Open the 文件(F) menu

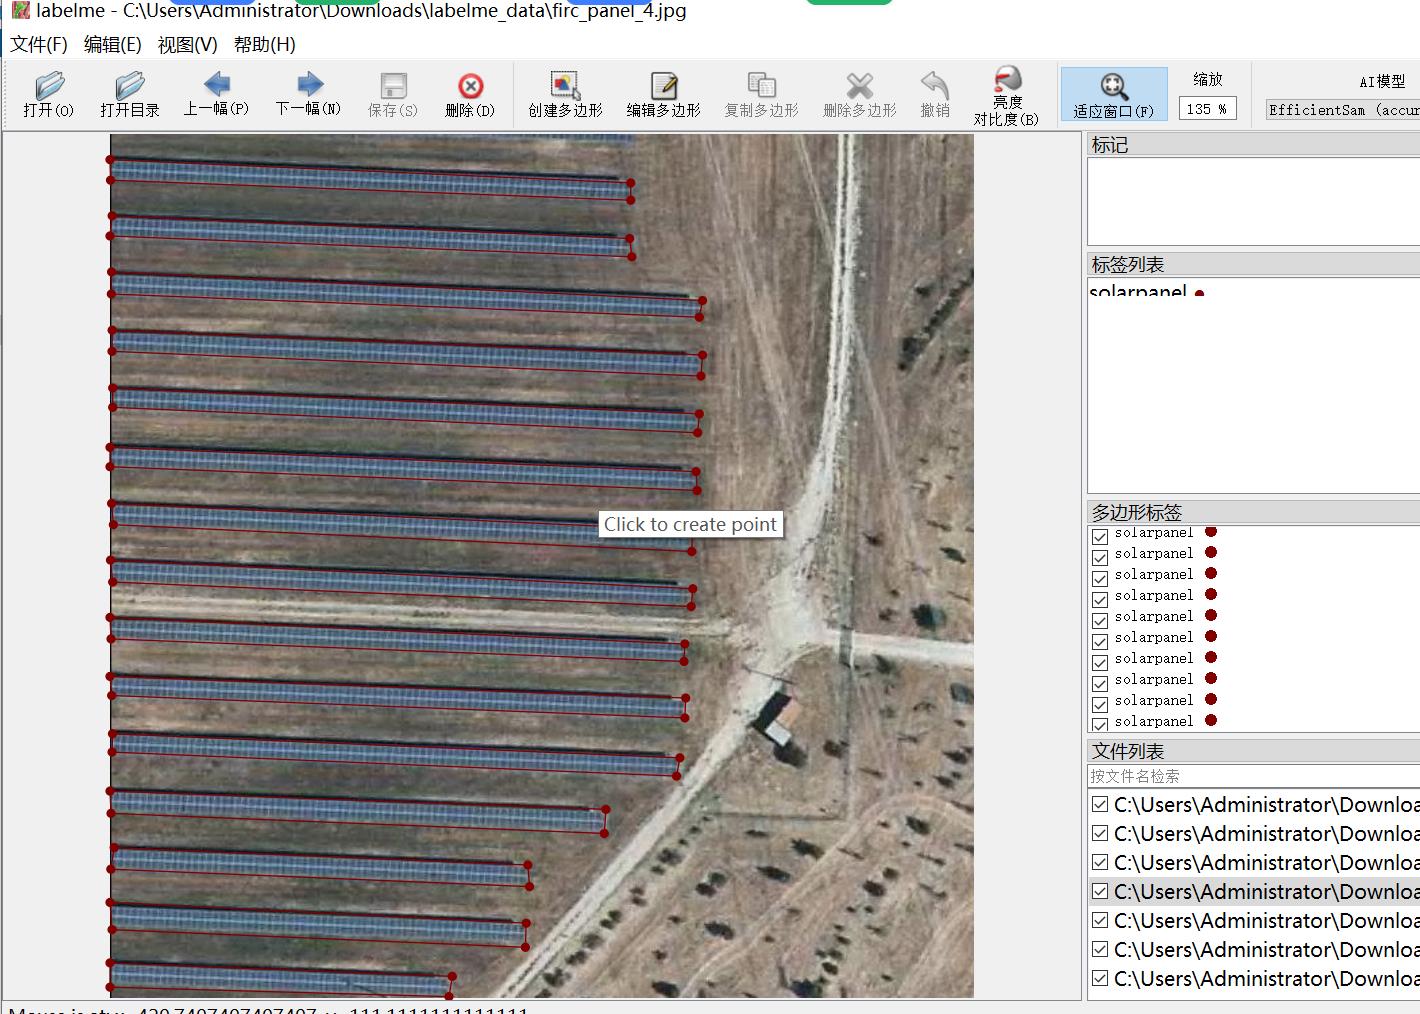coord(39,44)
